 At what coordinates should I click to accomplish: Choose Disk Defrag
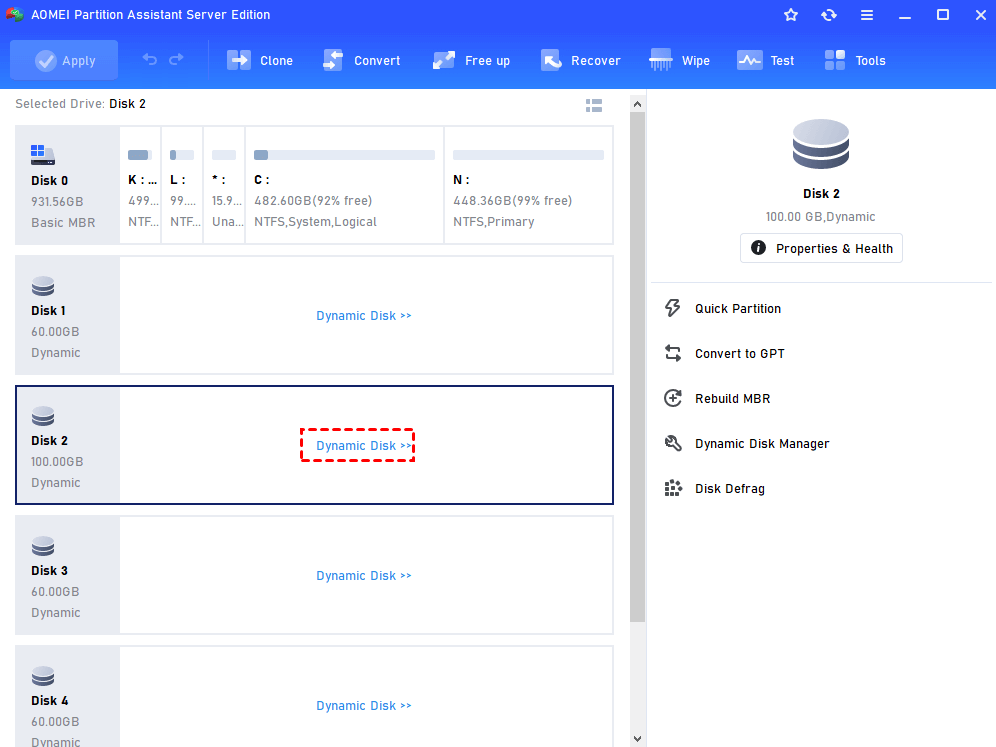[x=729, y=489]
